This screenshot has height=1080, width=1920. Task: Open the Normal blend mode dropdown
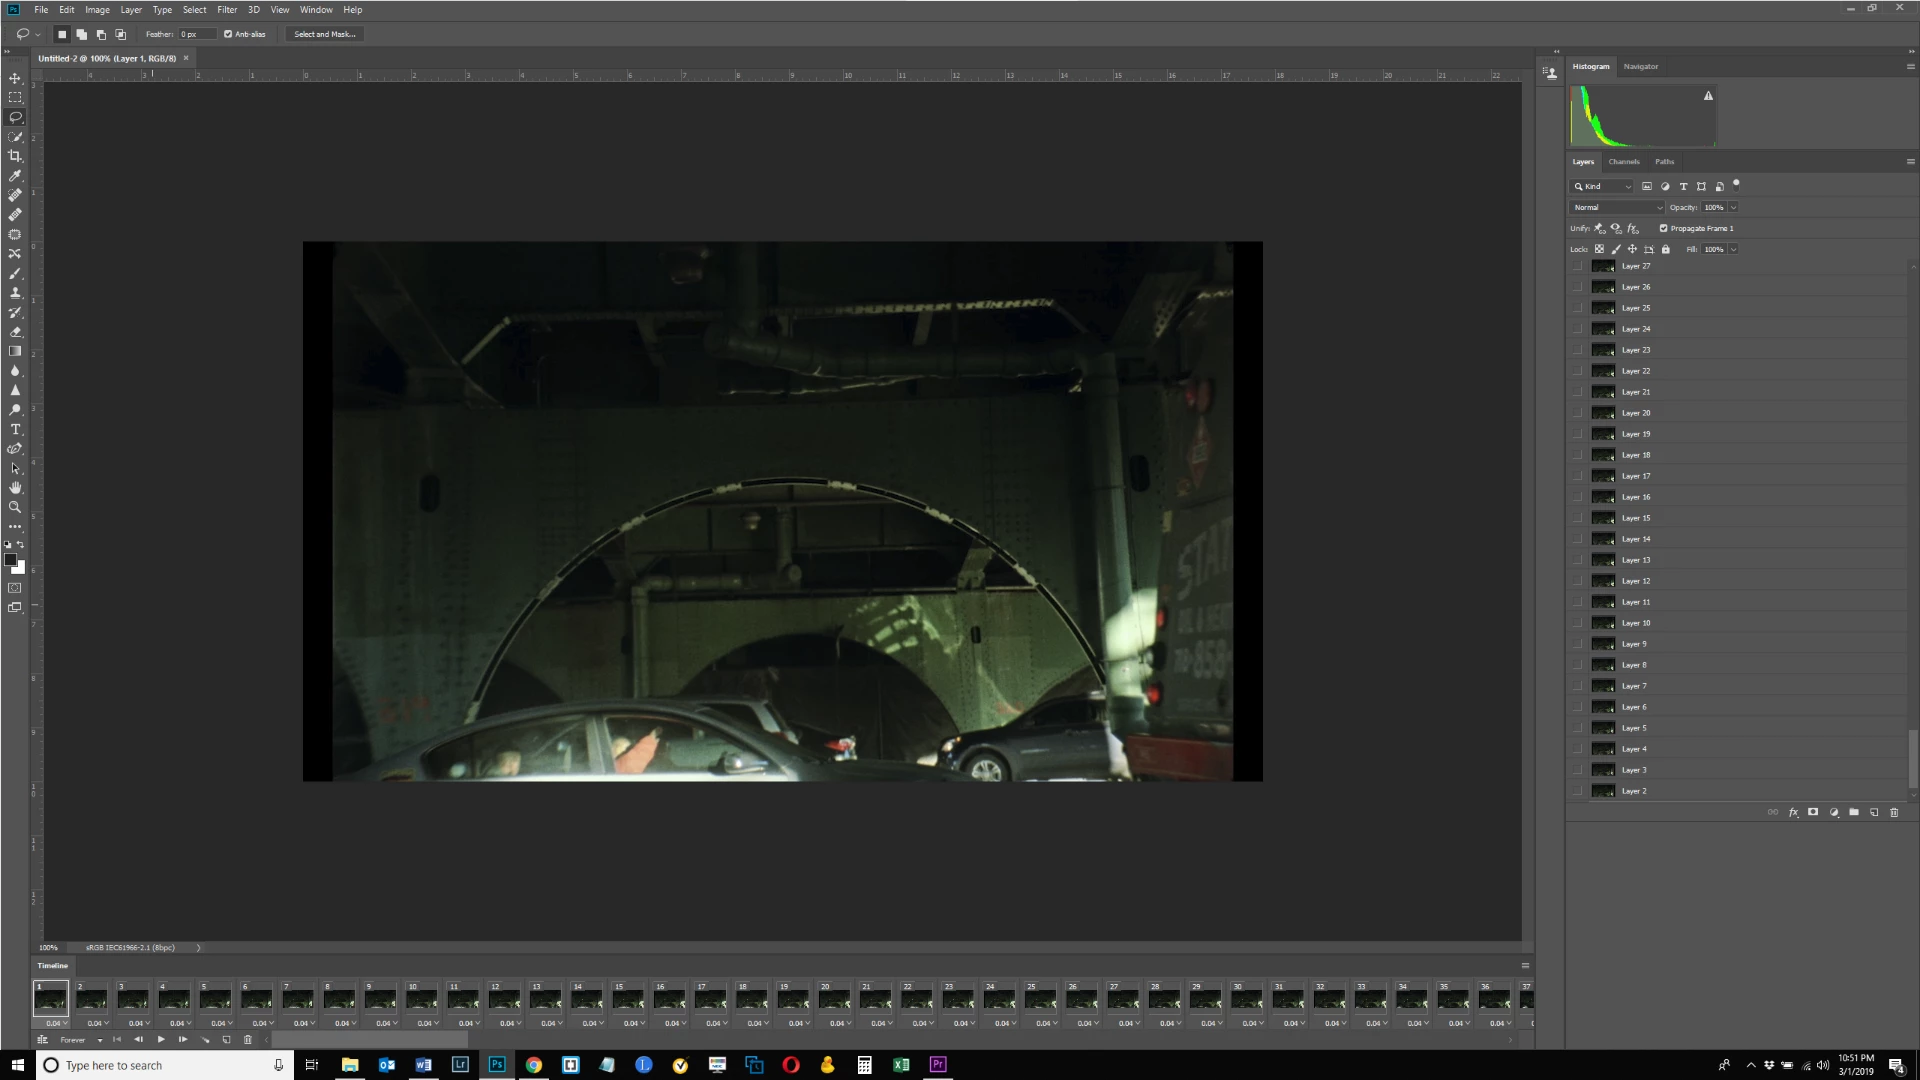tap(1616, 207)
